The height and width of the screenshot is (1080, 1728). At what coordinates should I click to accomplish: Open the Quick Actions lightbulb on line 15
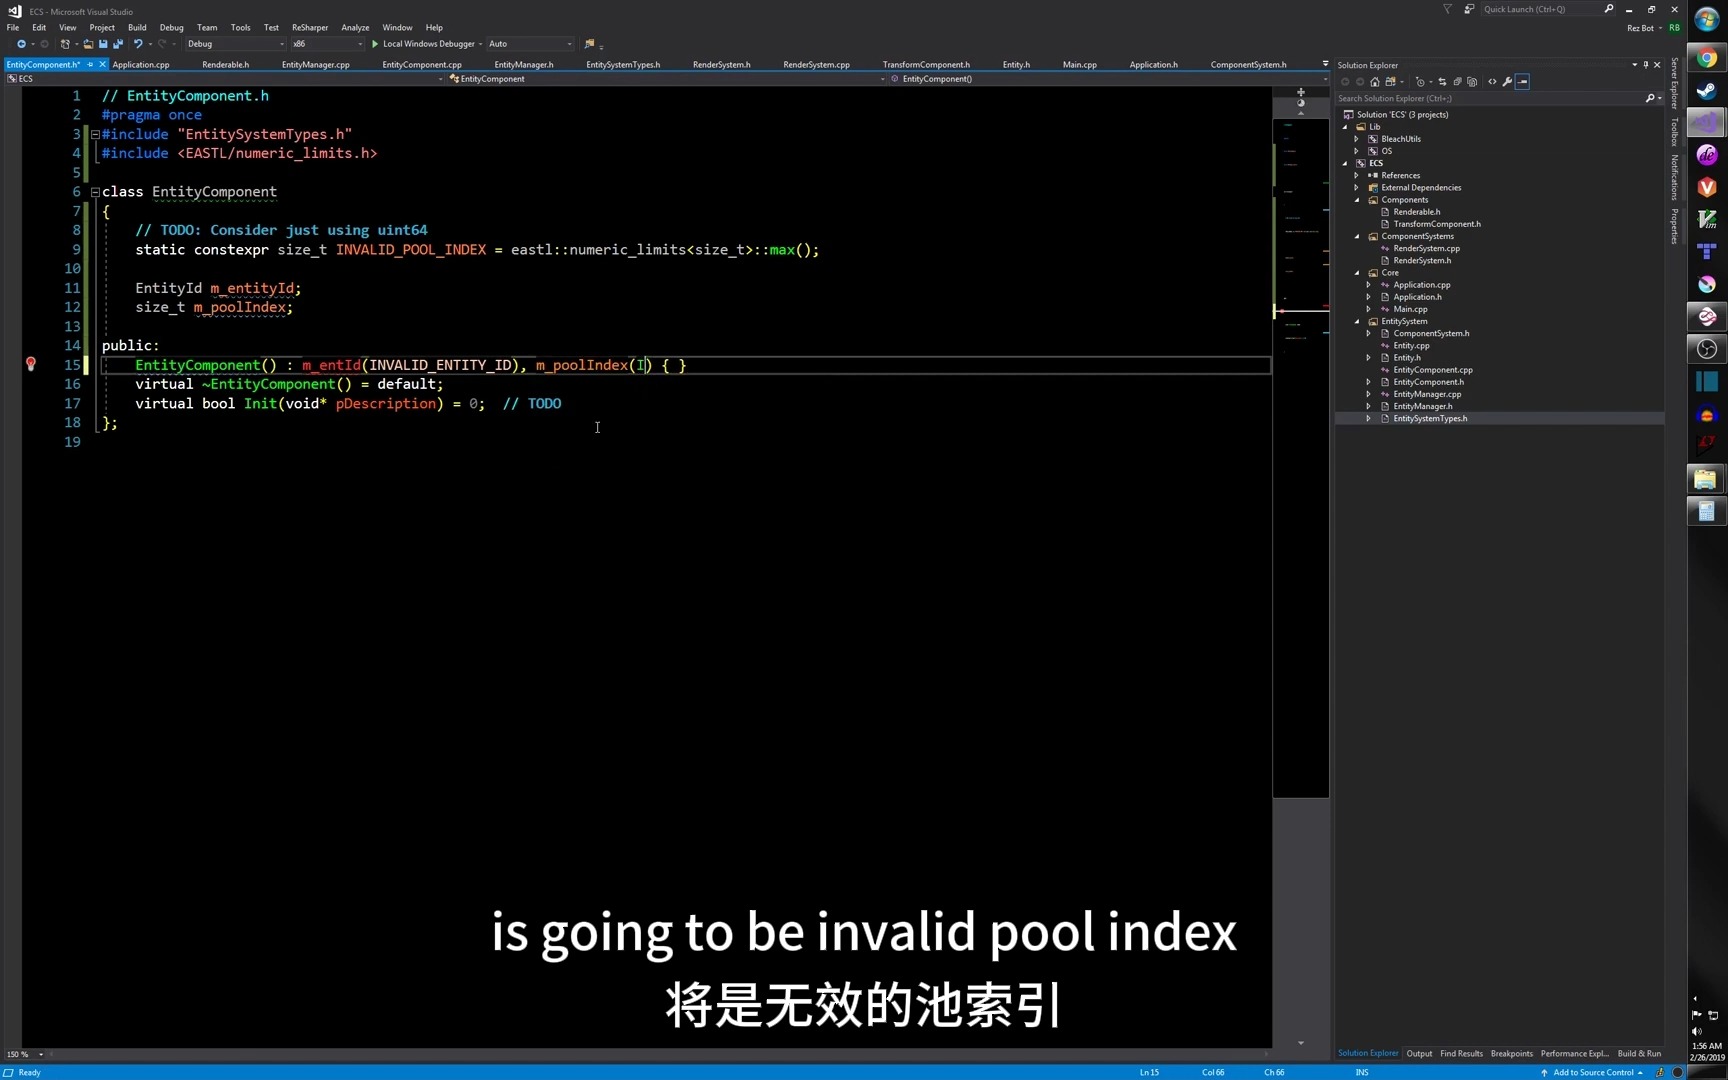pos(31,364)
